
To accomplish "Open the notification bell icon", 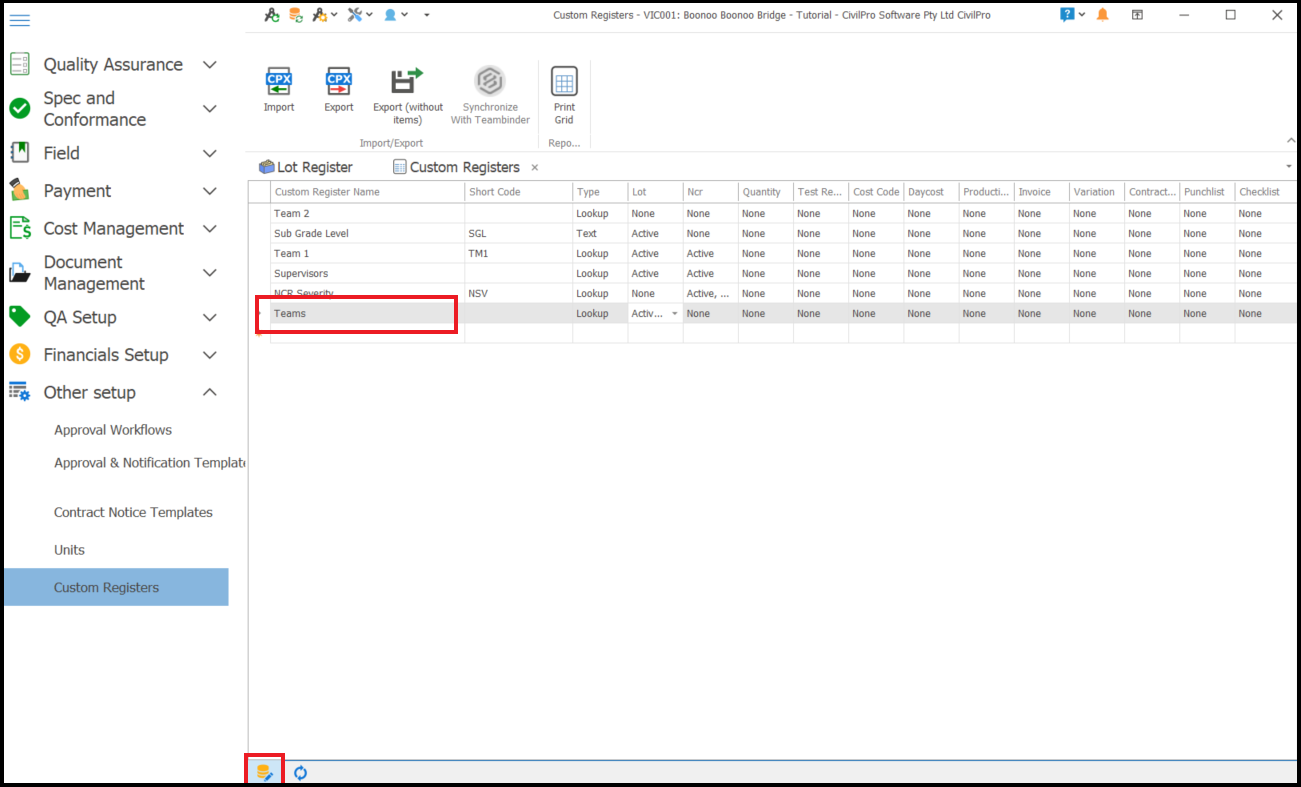I will tap(1103, 15).
